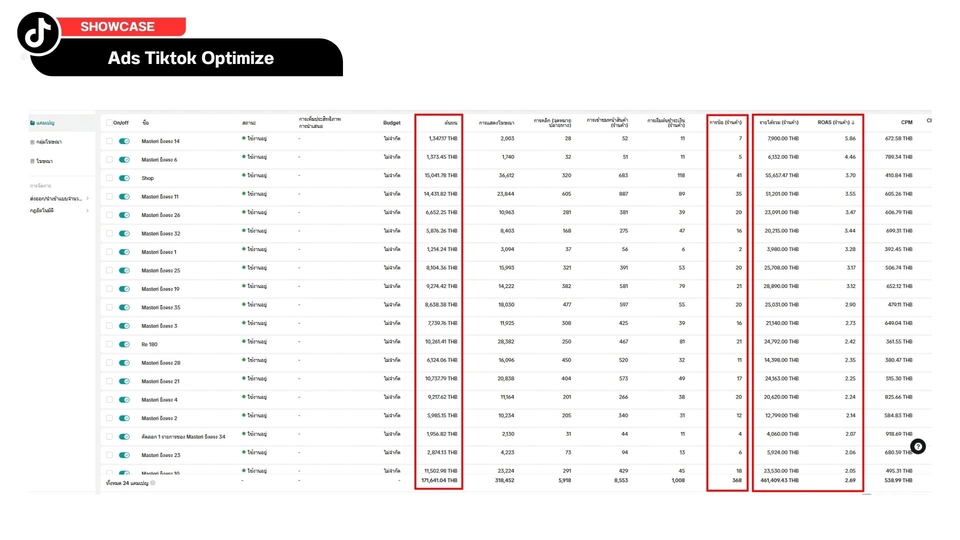Image resolution: width=960 pixels, height=540 pixels.
Task: Click the ad group icon in sidebar
Action: pyautogui.click(x=32, y=142)
